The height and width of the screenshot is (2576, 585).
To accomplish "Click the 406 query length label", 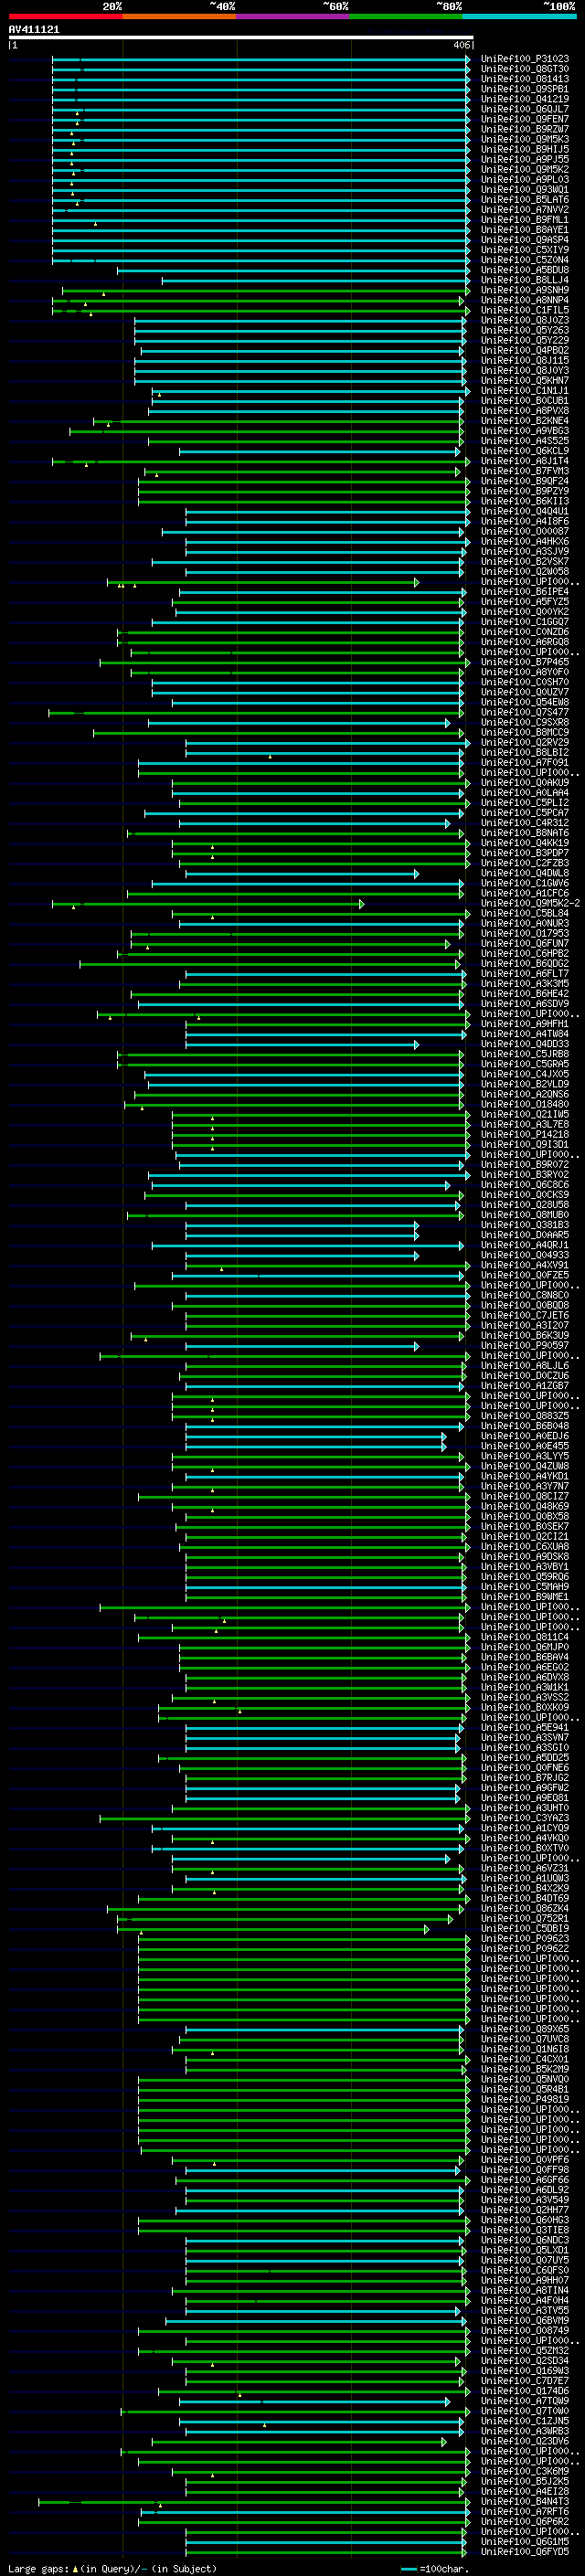I will [x=461, y=45].
